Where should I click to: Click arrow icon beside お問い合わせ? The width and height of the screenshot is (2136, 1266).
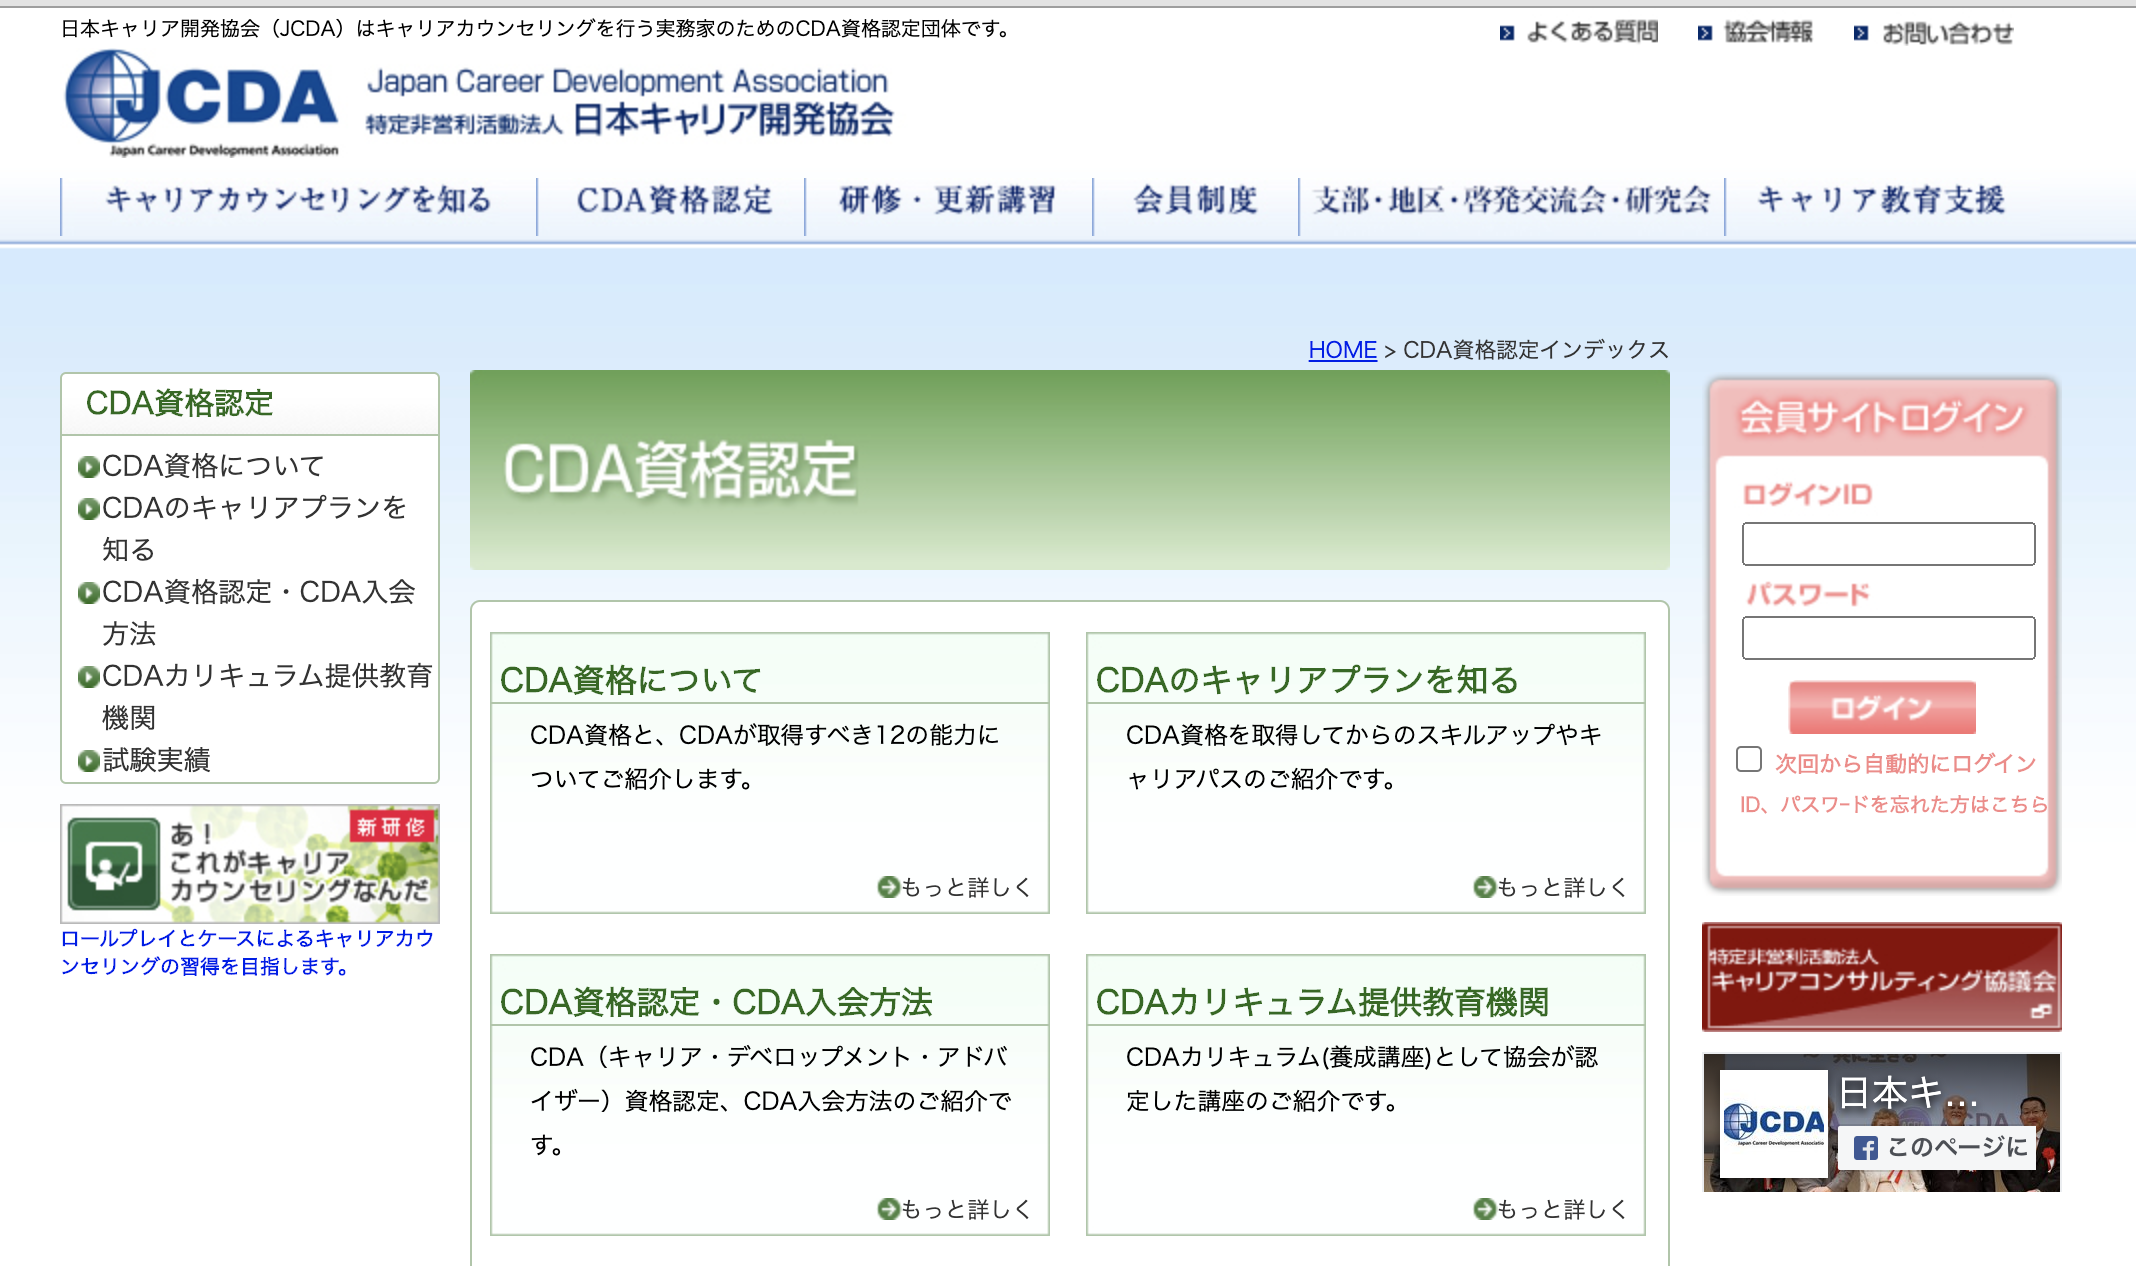[1861, 33]
